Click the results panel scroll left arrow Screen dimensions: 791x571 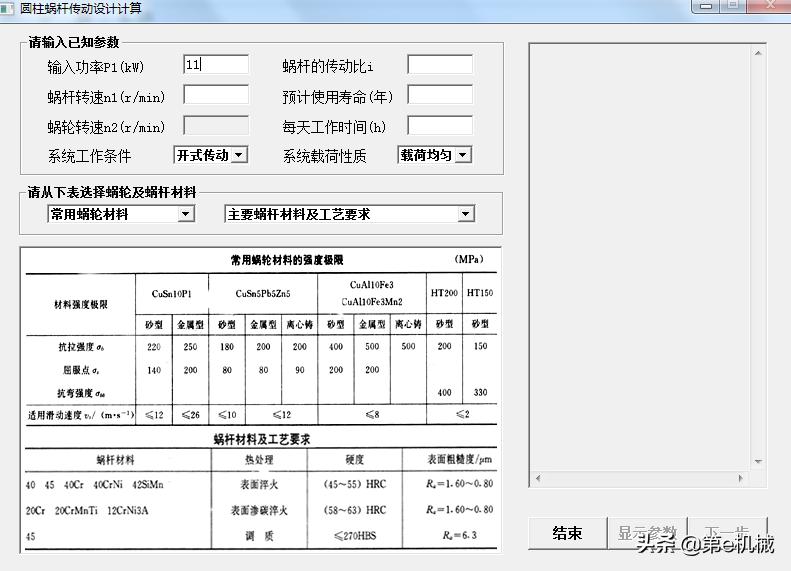tap(538, 478)
